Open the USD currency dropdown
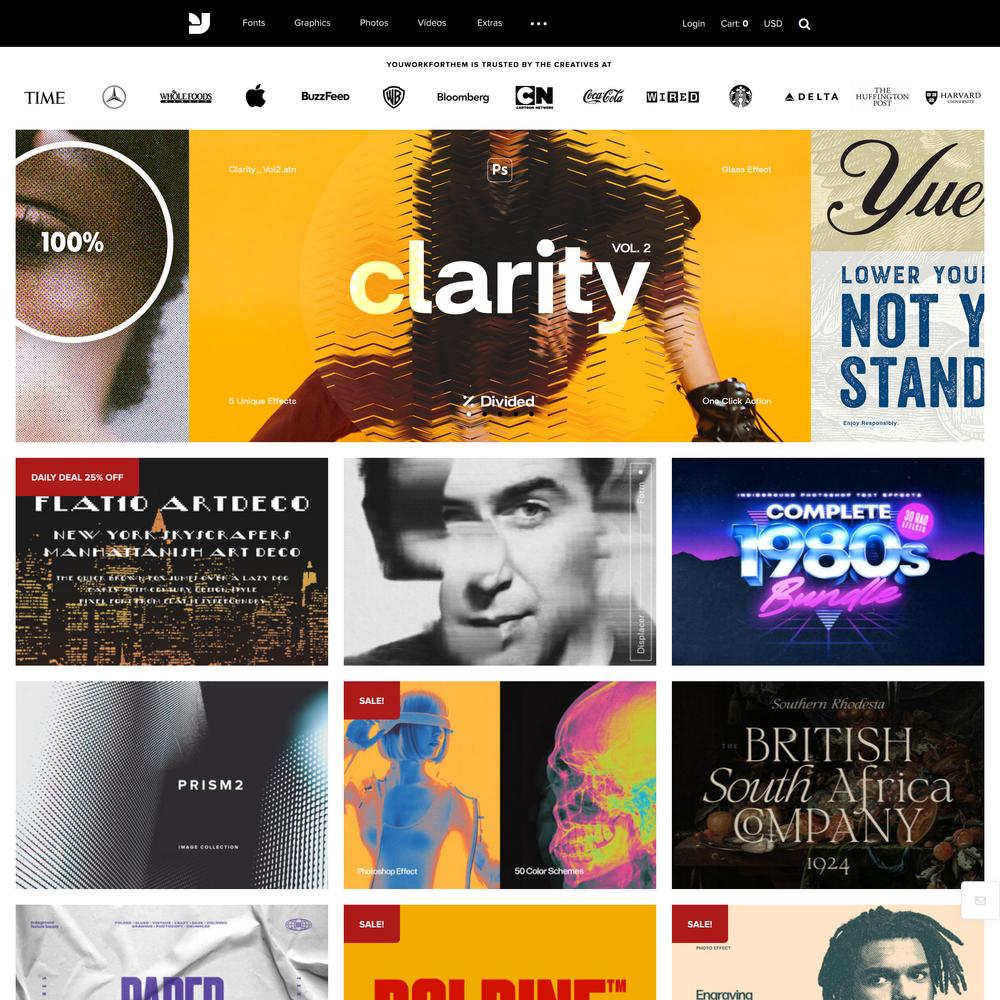The image size is (1000, 1000). coord(772,24)
